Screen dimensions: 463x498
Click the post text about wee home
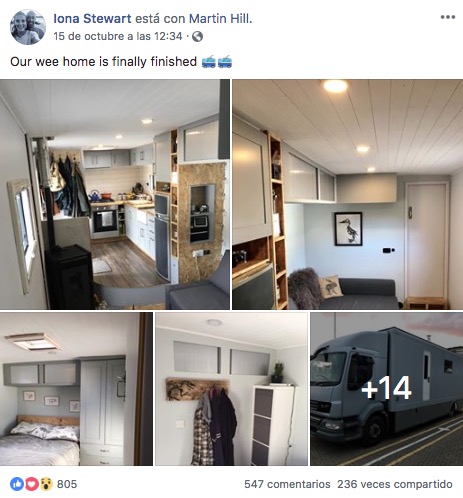103,62
